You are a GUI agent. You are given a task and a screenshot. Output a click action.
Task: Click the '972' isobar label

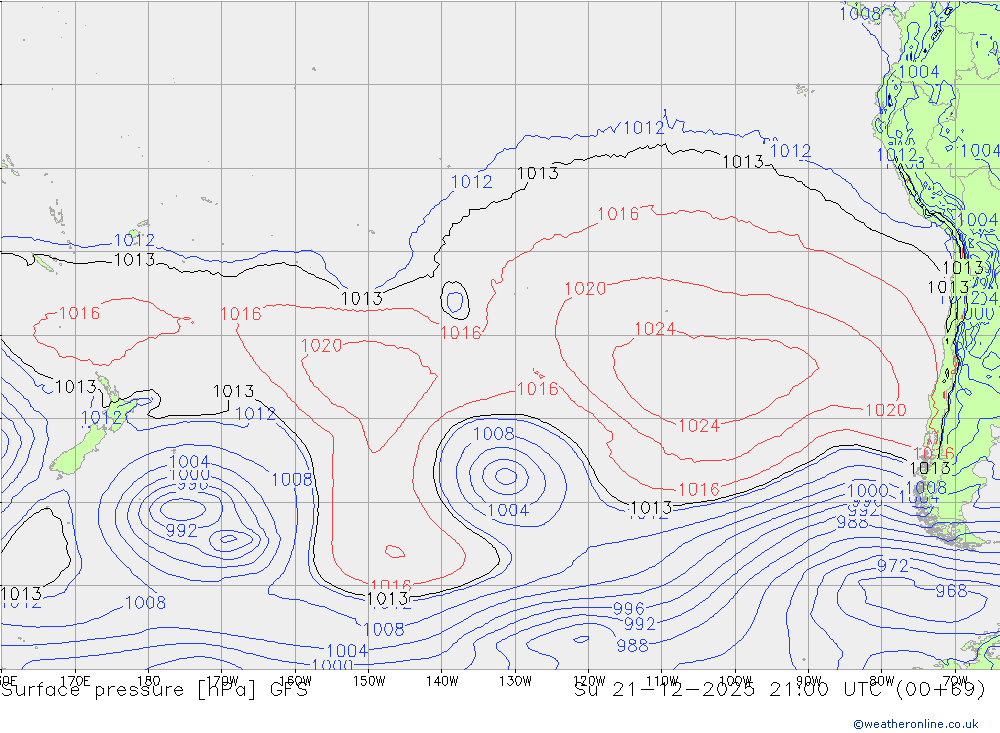tap(892, 565)
